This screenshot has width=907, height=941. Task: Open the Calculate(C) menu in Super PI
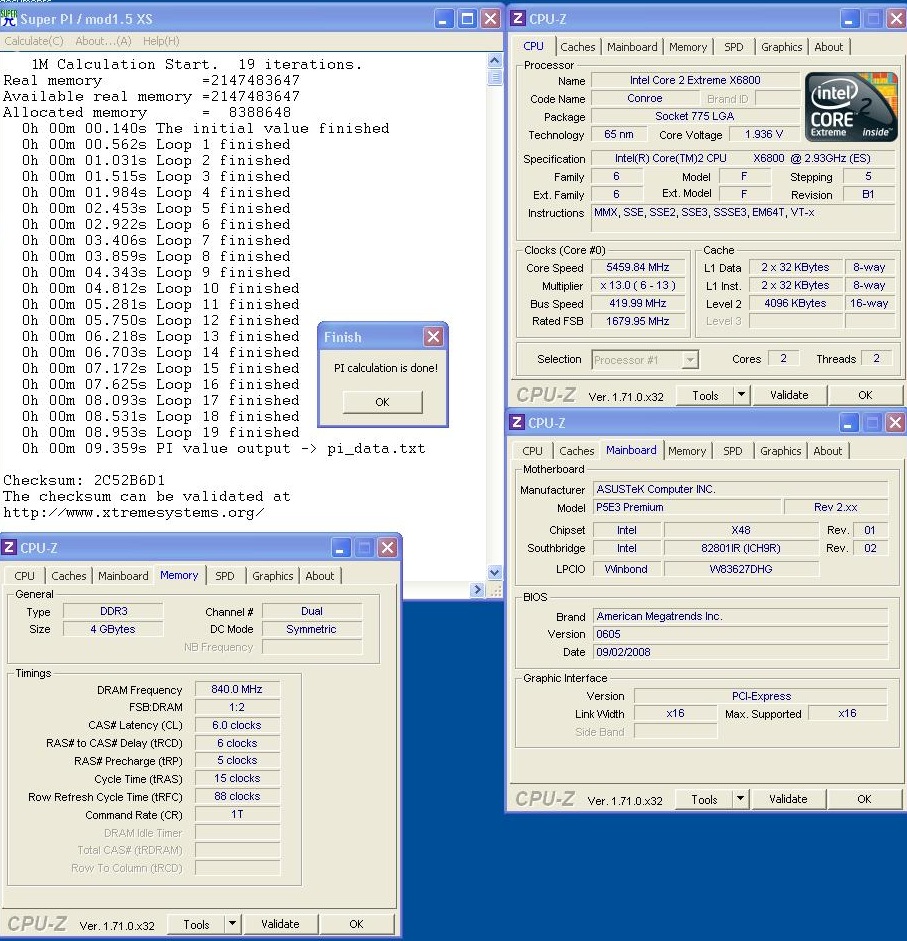[x=34, y=41]
